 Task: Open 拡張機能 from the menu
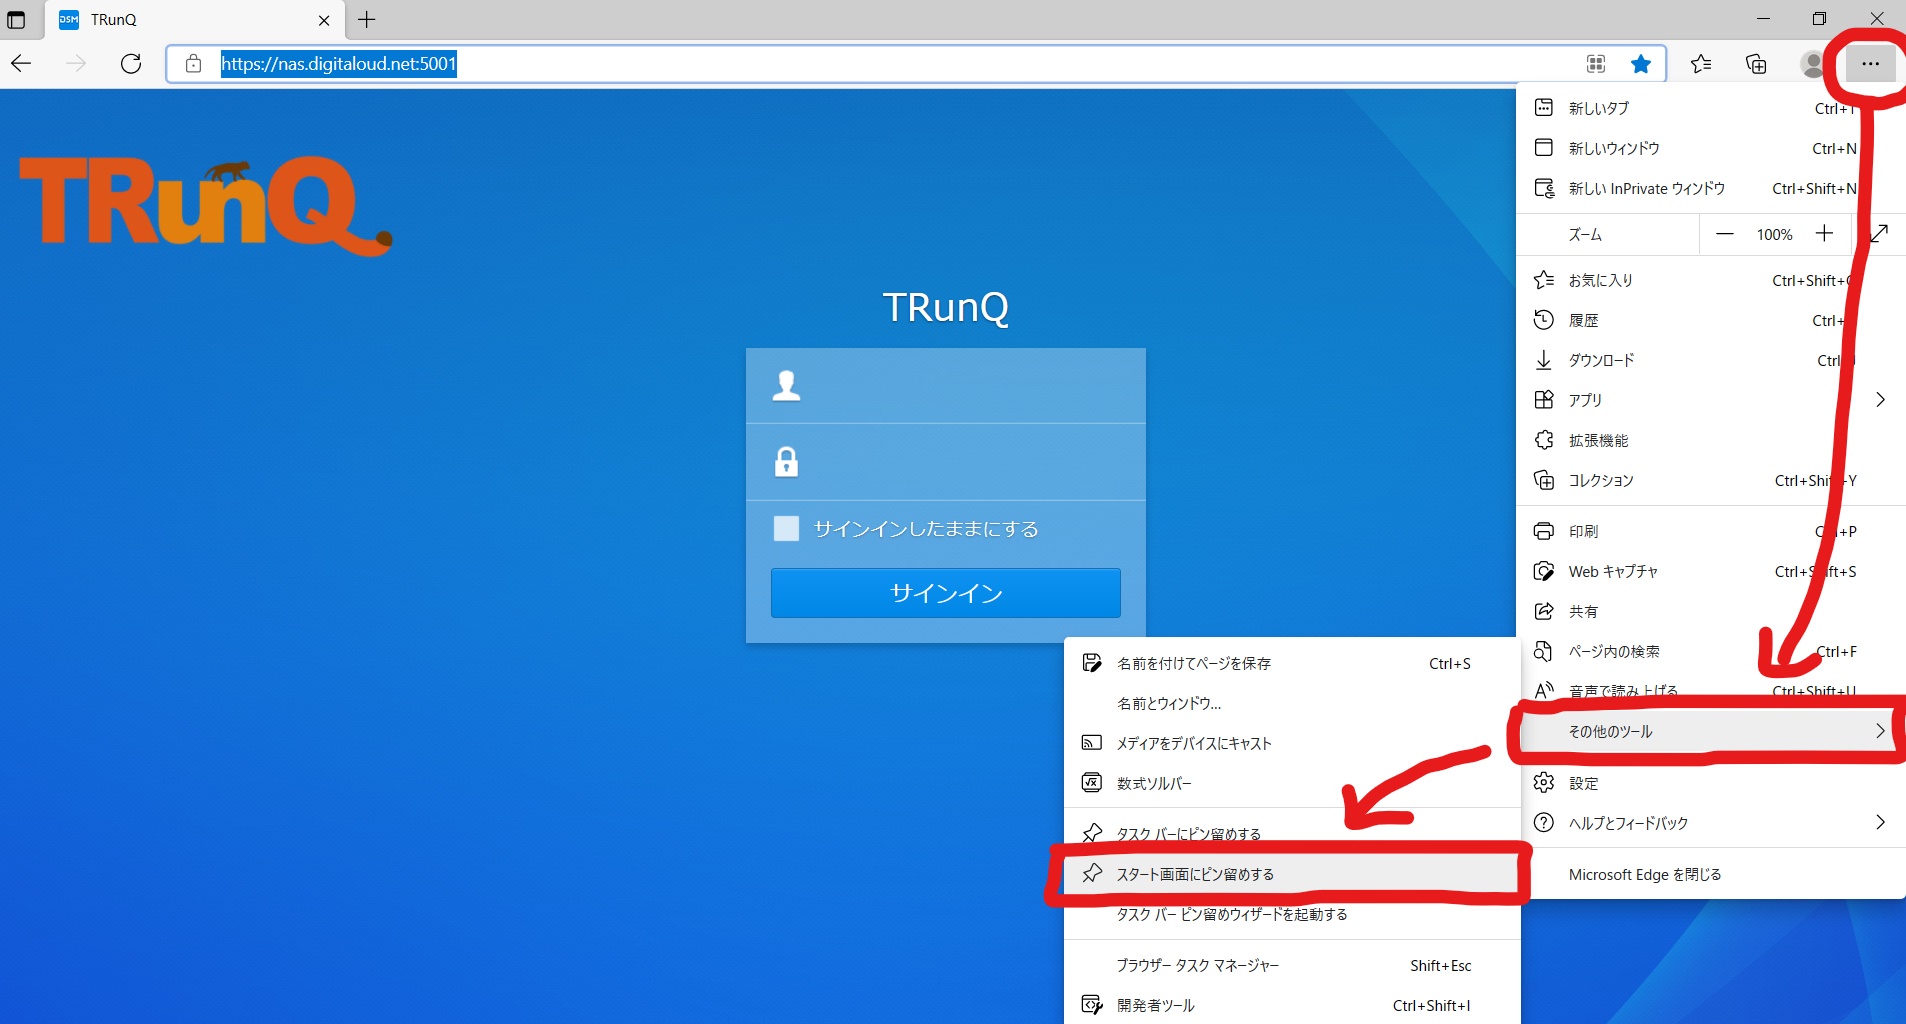point(1711,440)
